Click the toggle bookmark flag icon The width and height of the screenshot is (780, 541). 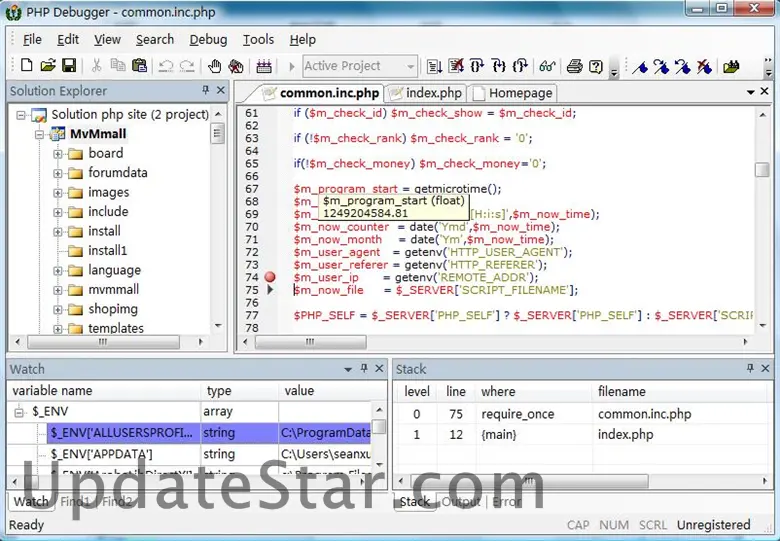coord(640,66)
